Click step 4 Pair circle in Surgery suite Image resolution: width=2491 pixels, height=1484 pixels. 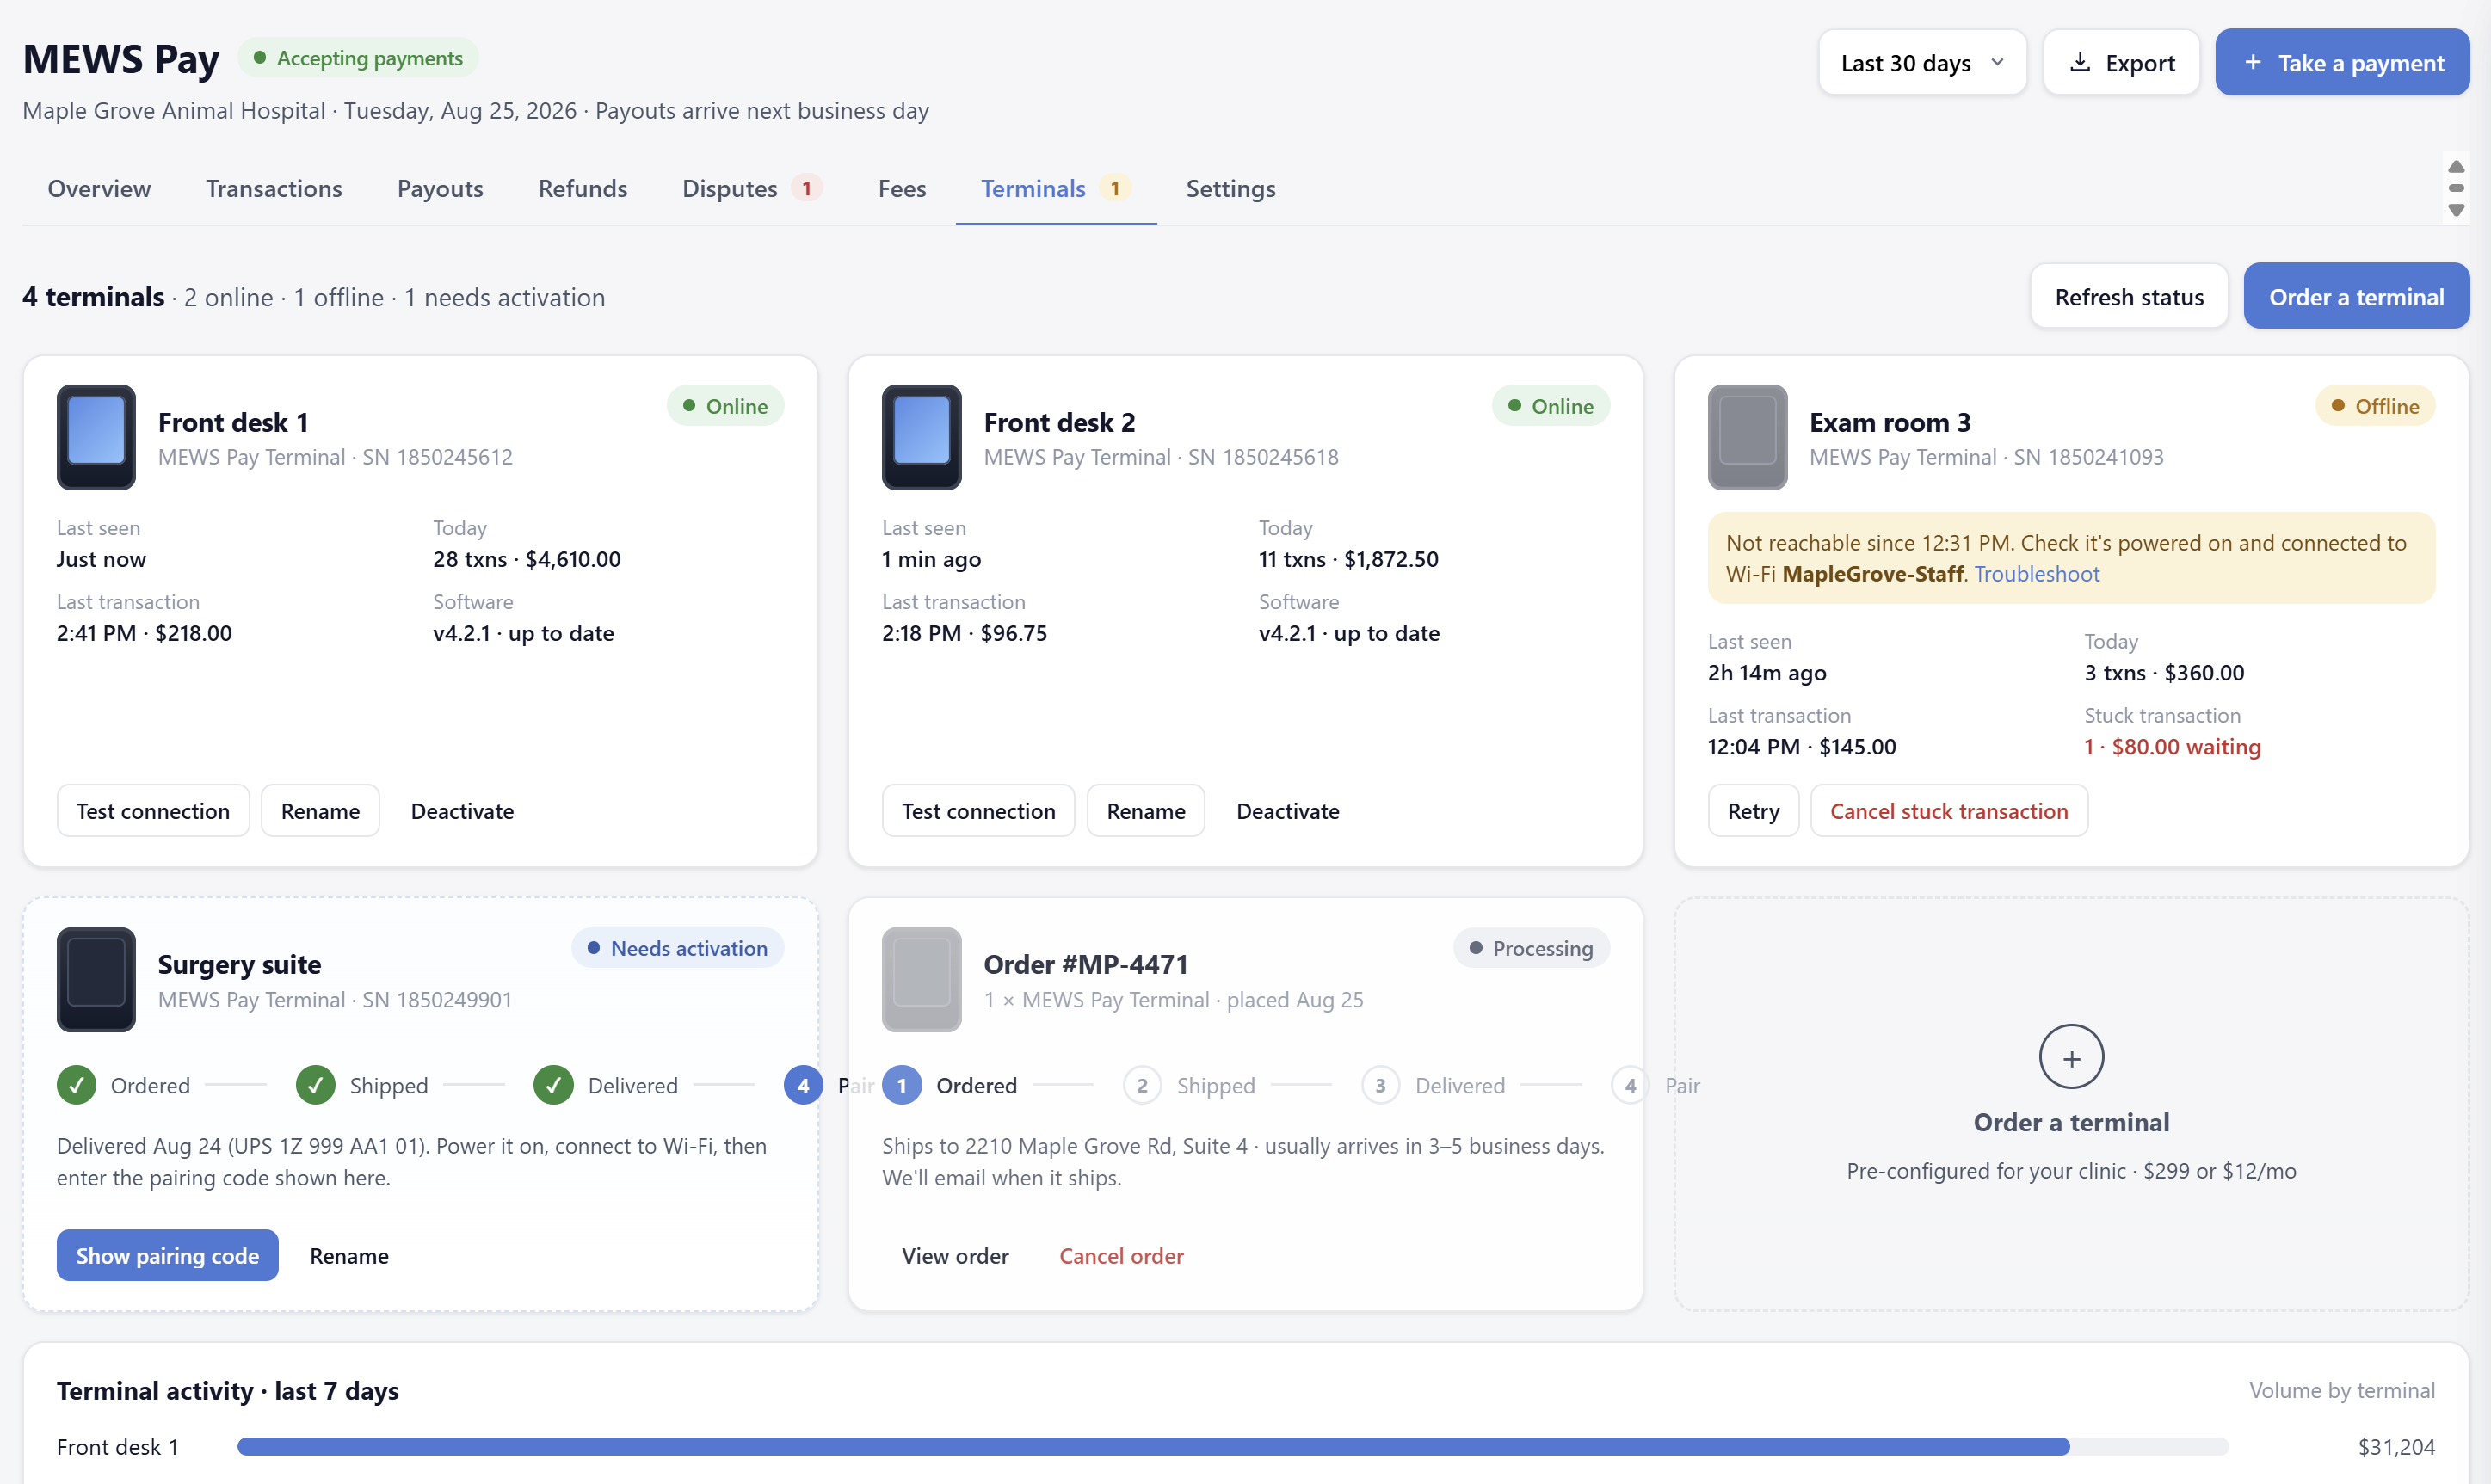click(x=803, y=1085)
